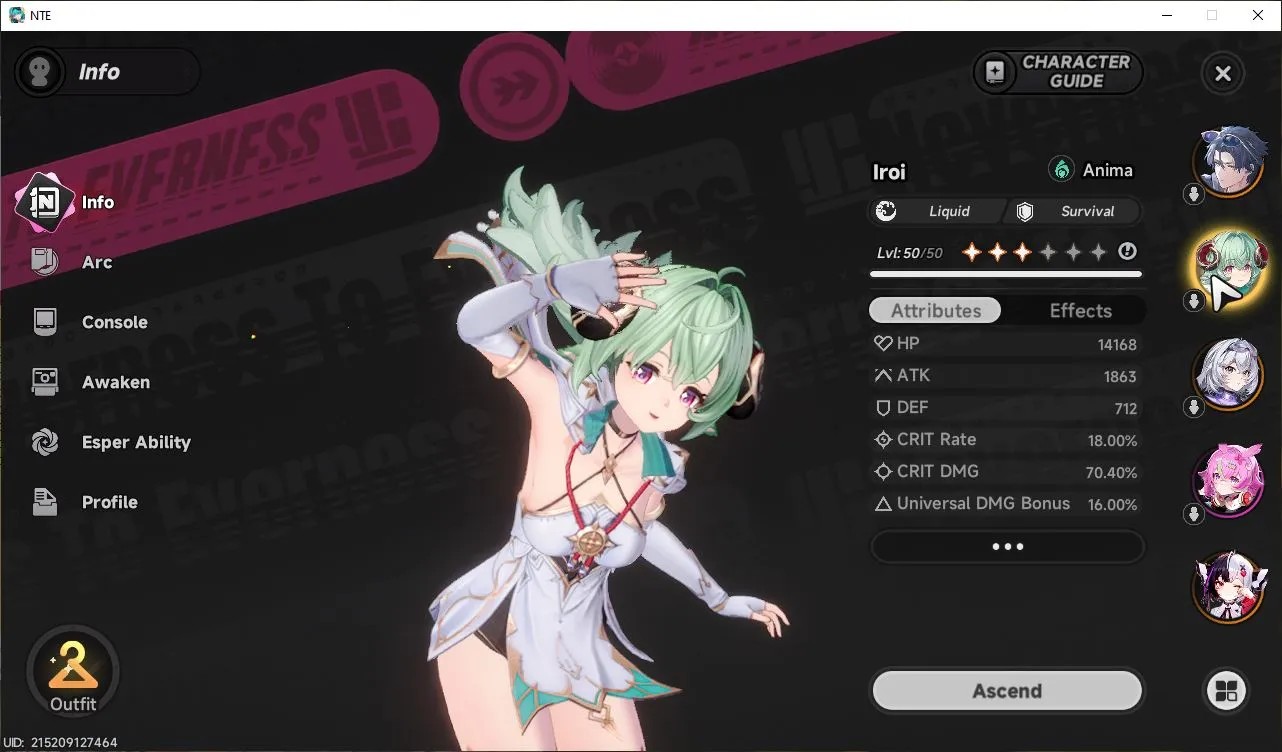Click the NTE app icon in the title bar
The height and width of the screenshot is (752, 1282).
click(17, 15)
